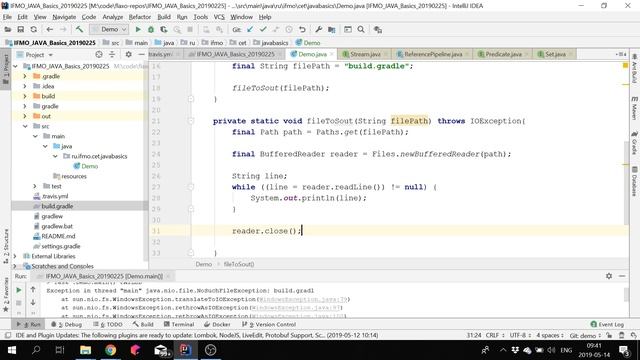Click the Save All toolbar icon

coord(20,29)
